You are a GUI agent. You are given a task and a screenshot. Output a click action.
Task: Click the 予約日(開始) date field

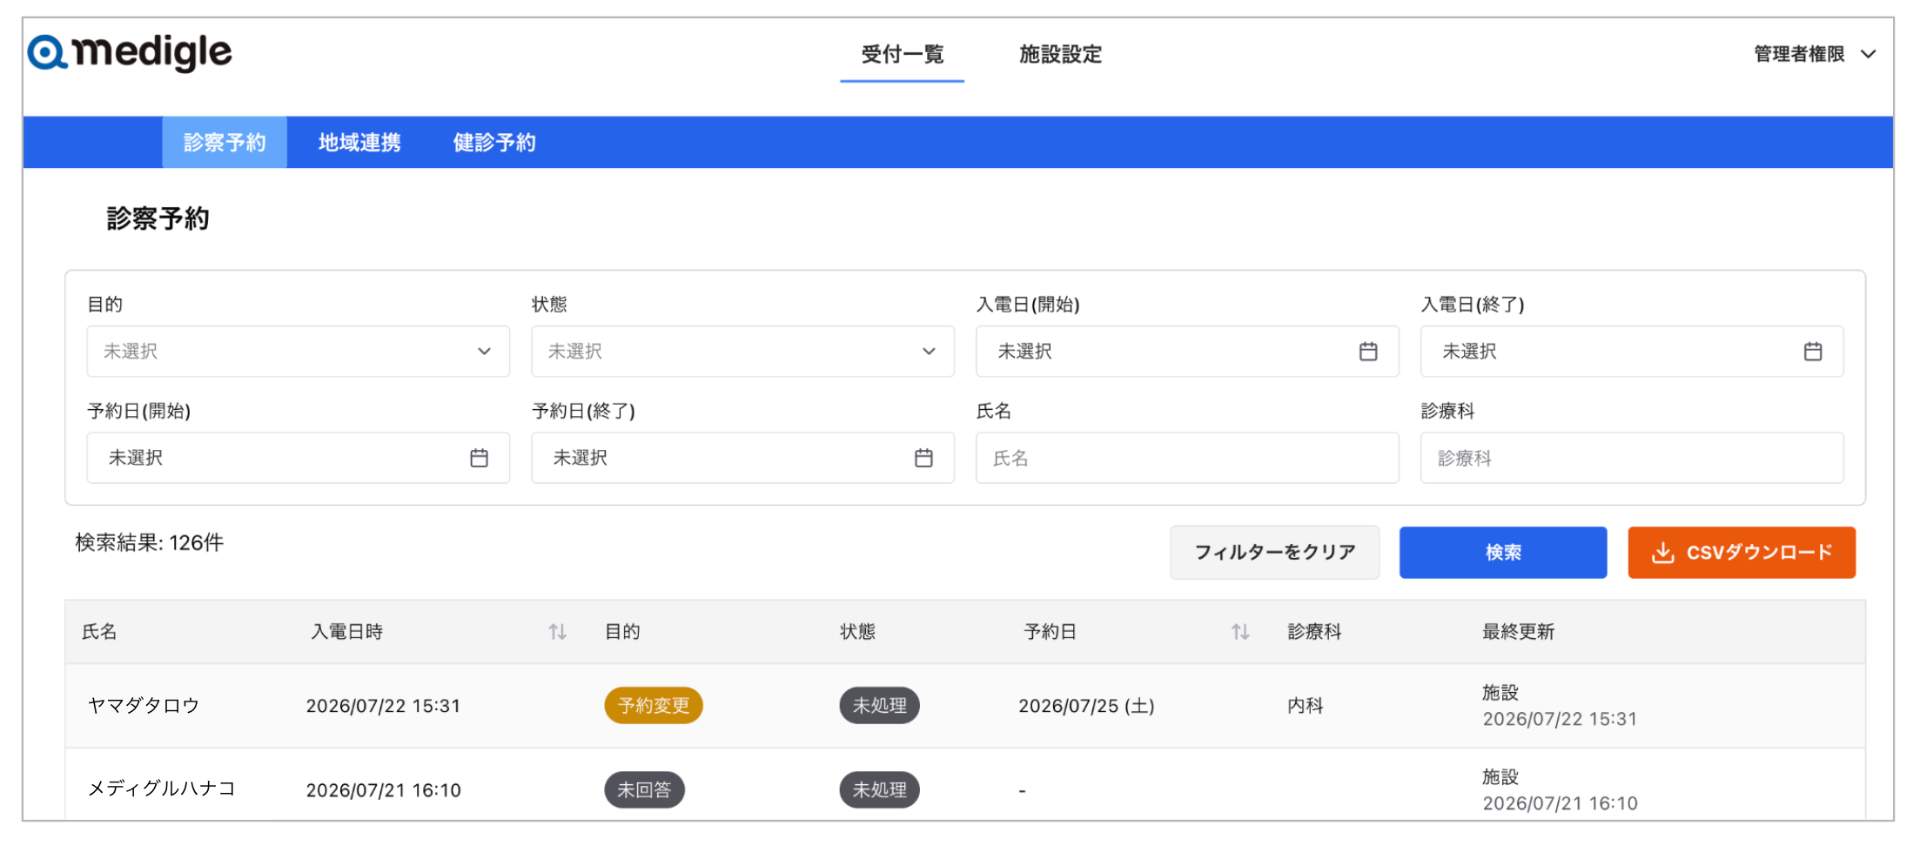[298, 458]
